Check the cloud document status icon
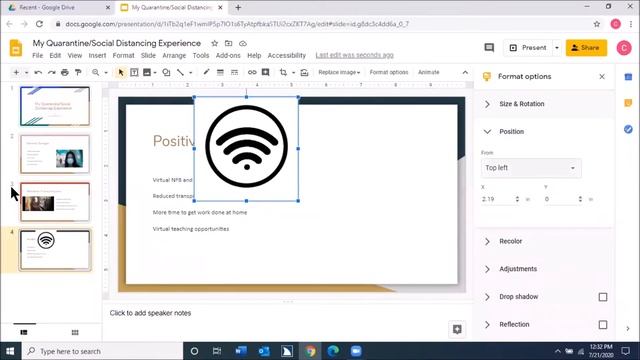This screenshot has height=360, width=640. click(x=243, y=43)
